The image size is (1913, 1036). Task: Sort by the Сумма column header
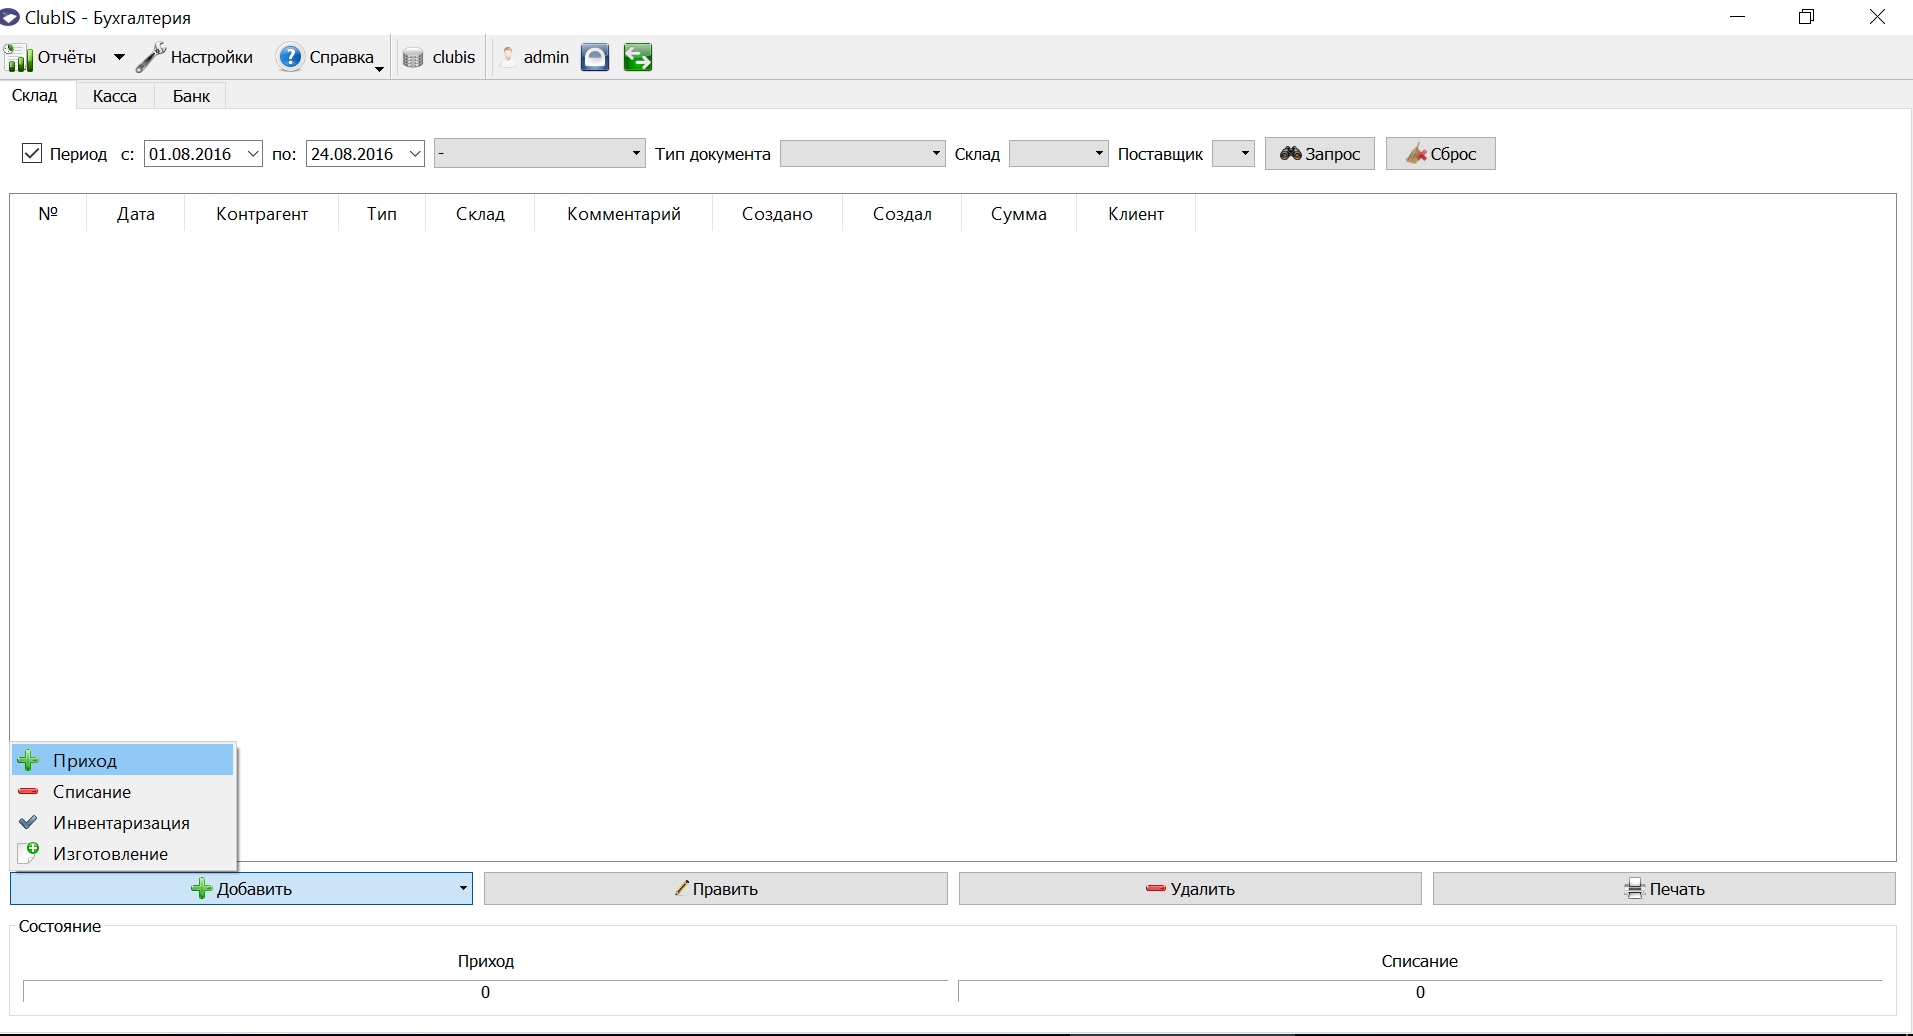click(1019, 214)
